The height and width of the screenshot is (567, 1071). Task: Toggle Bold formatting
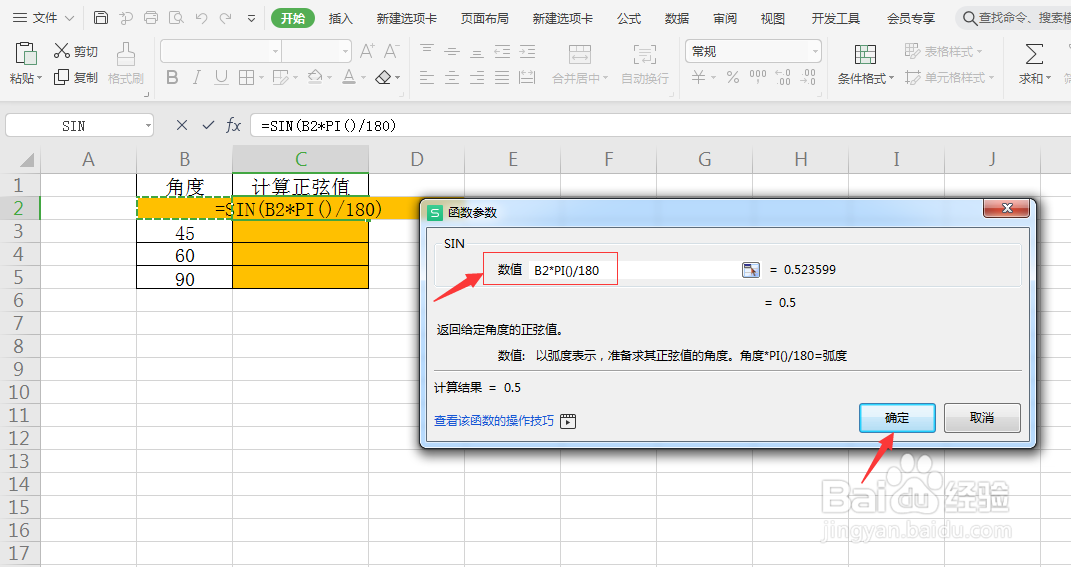coord(172,77)
